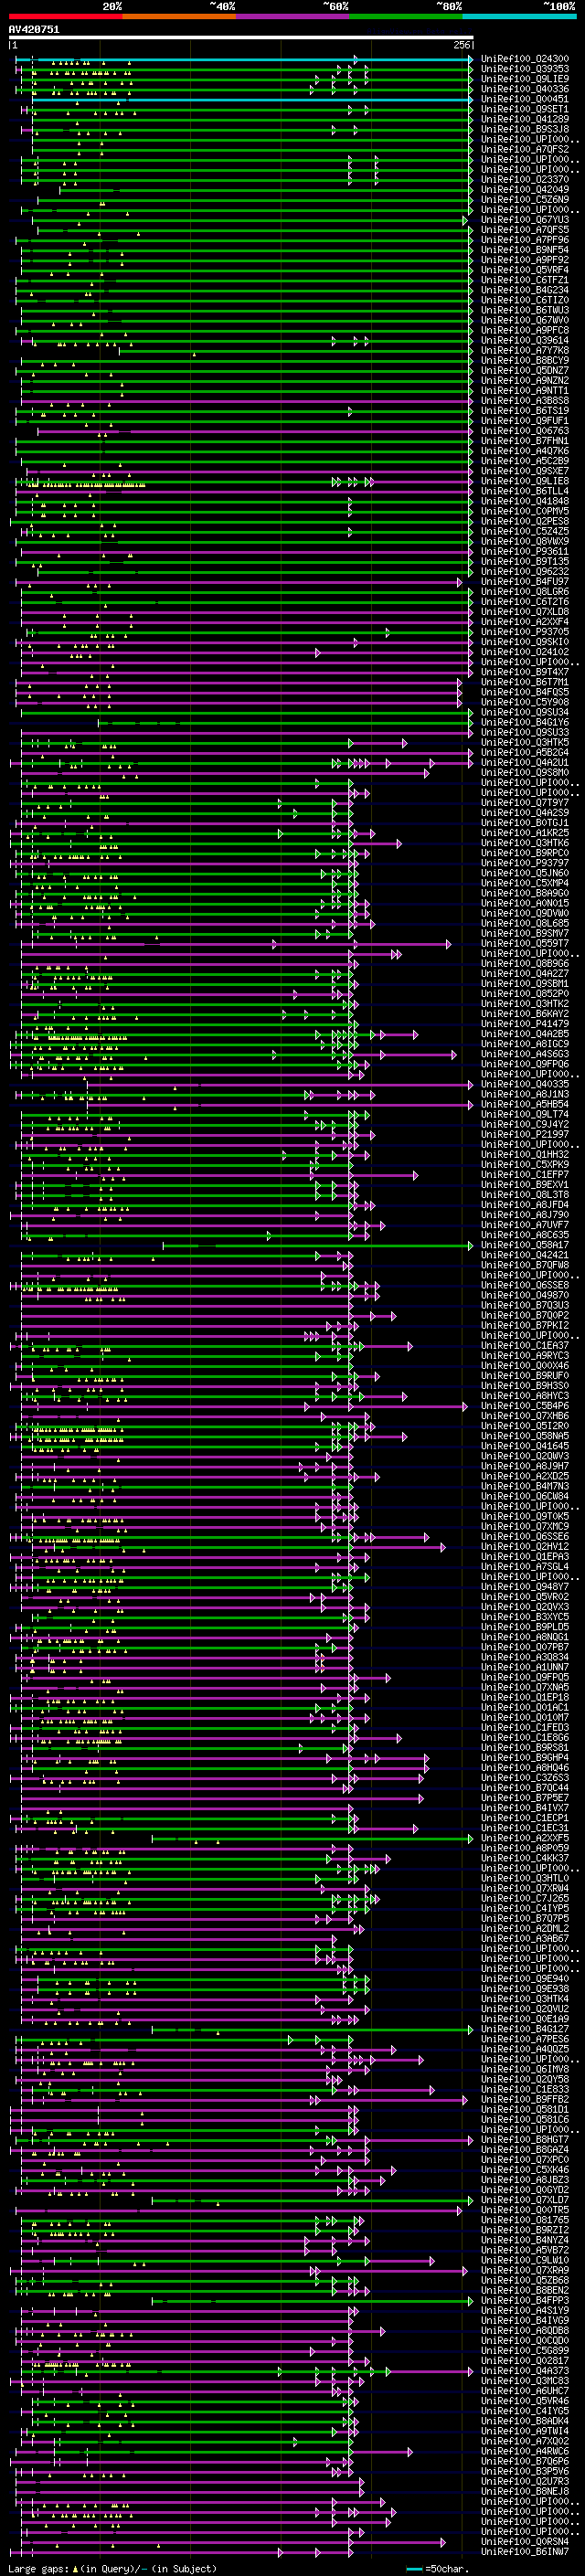Select hit label UniRef100_Q9LIE9

pyautogui.click(x=525, y=79)
